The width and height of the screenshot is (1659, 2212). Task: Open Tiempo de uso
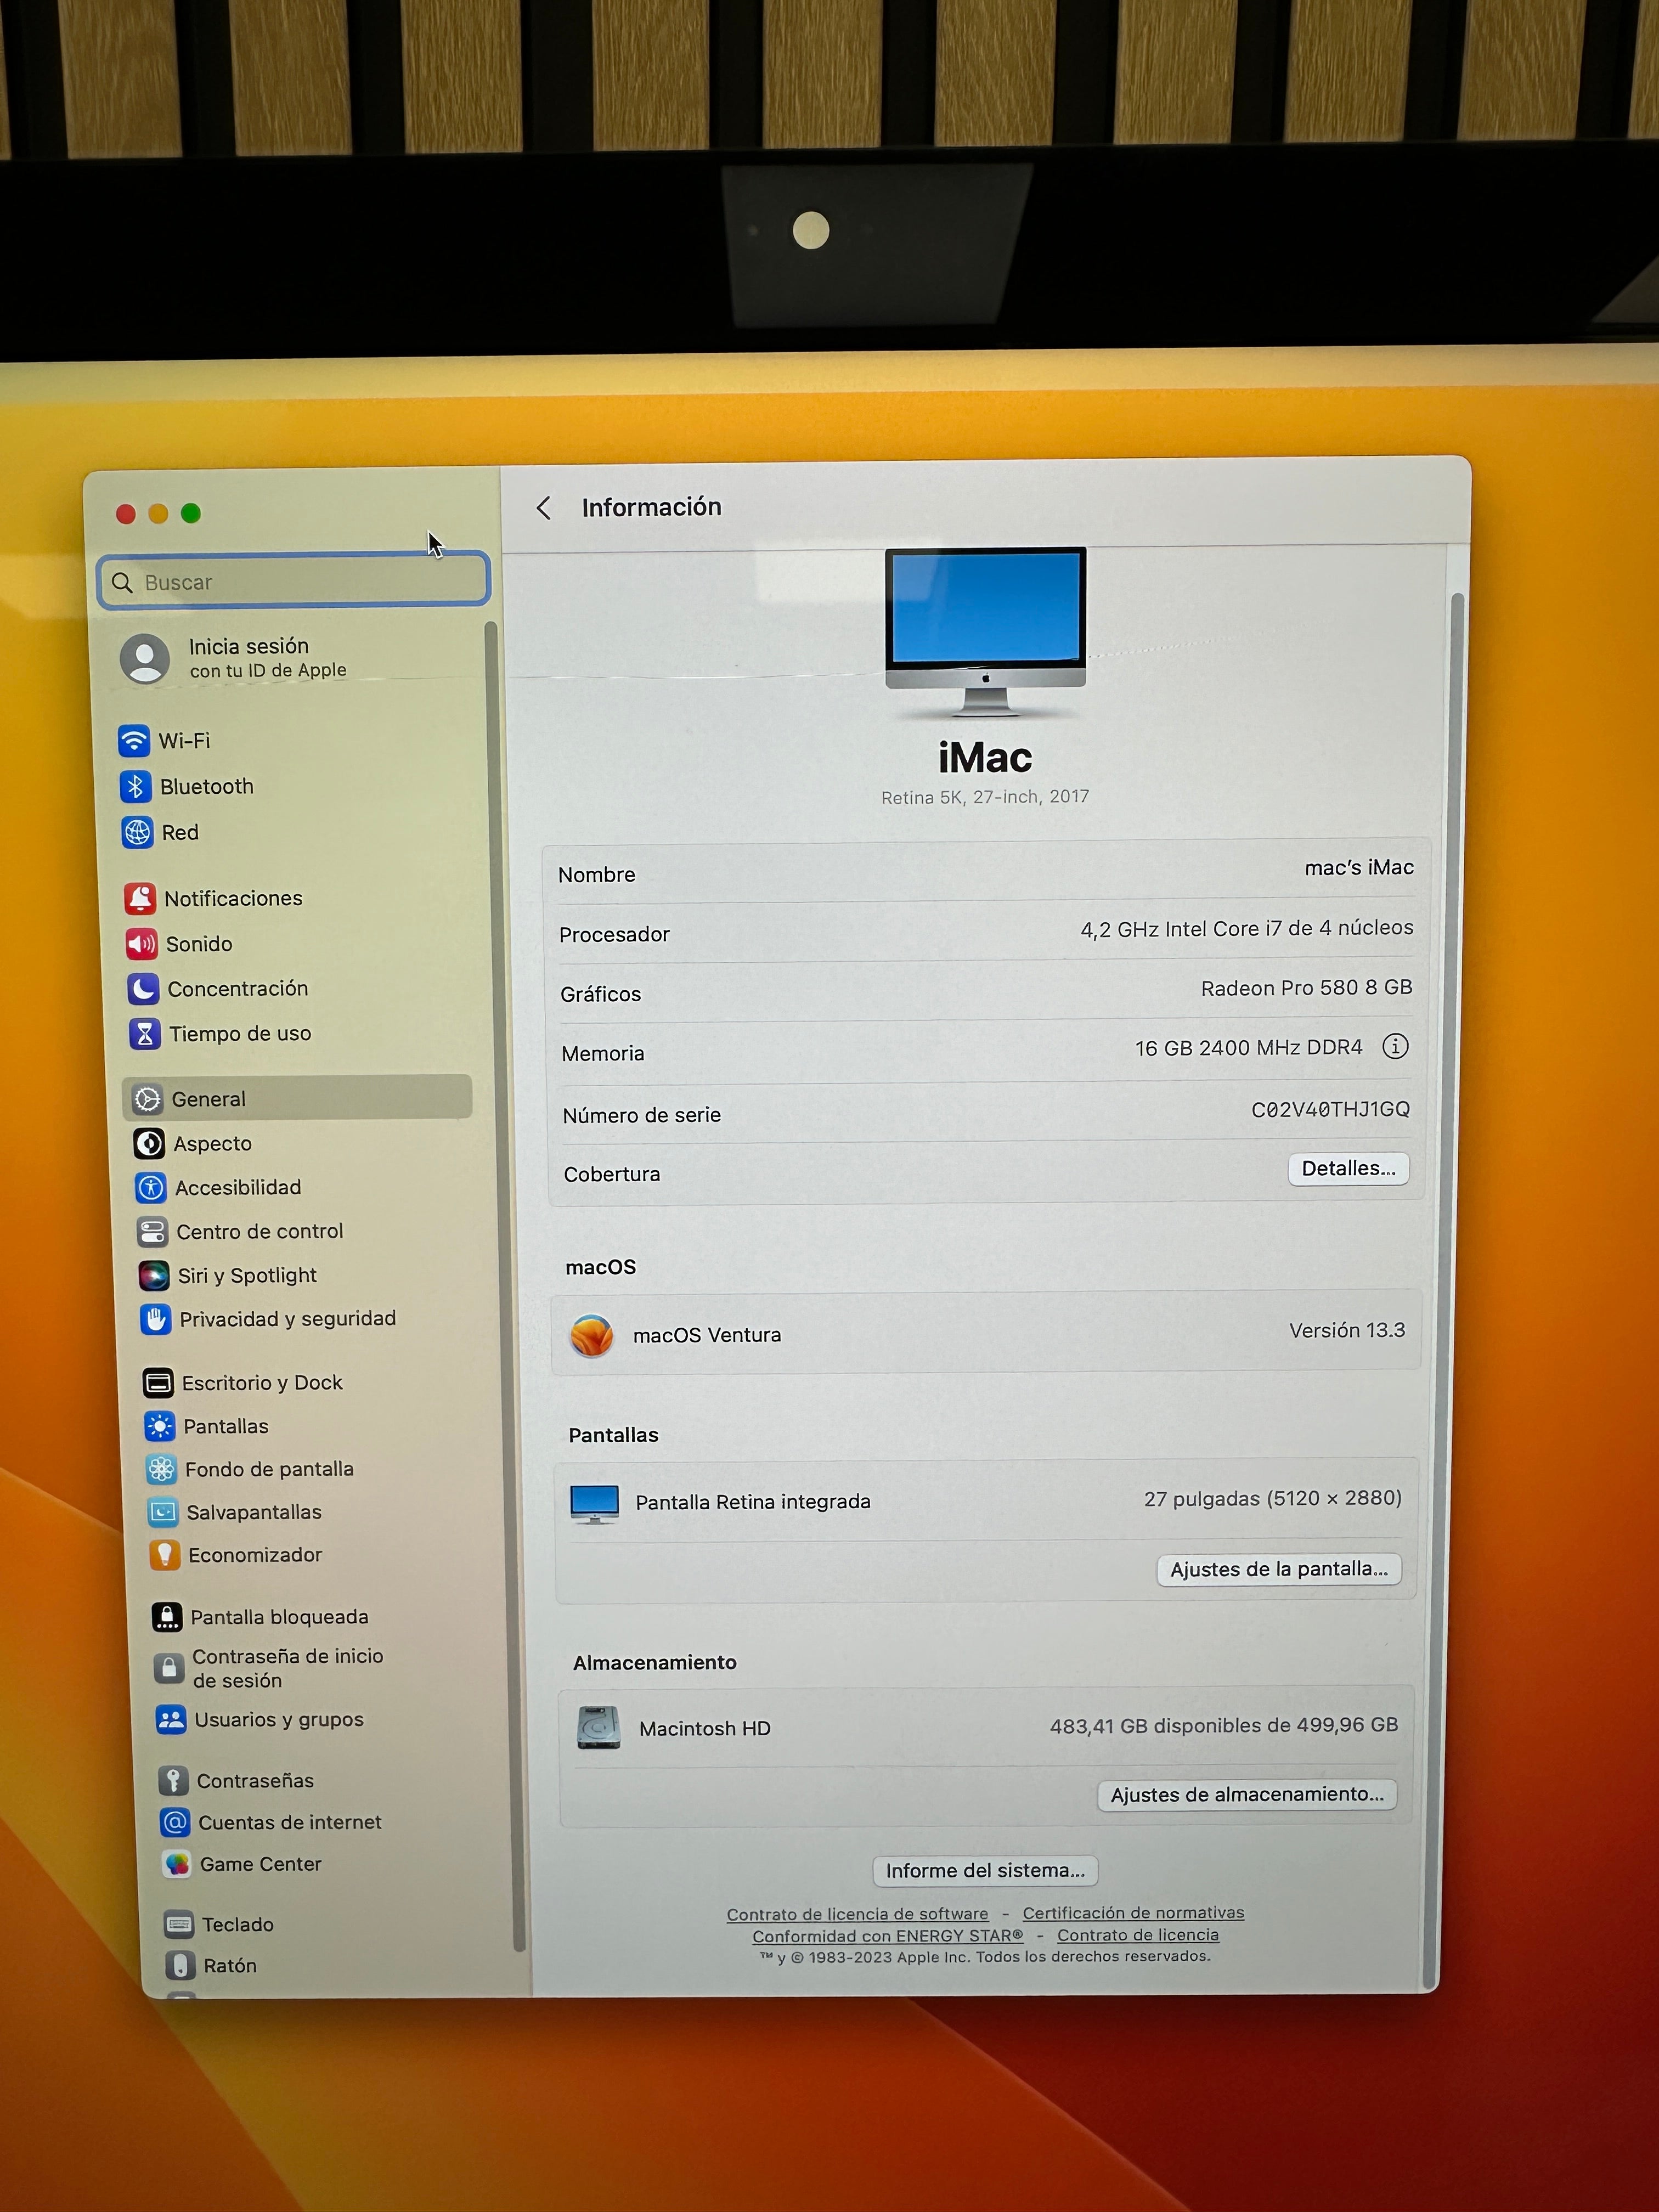click(x=241, y=1034)
